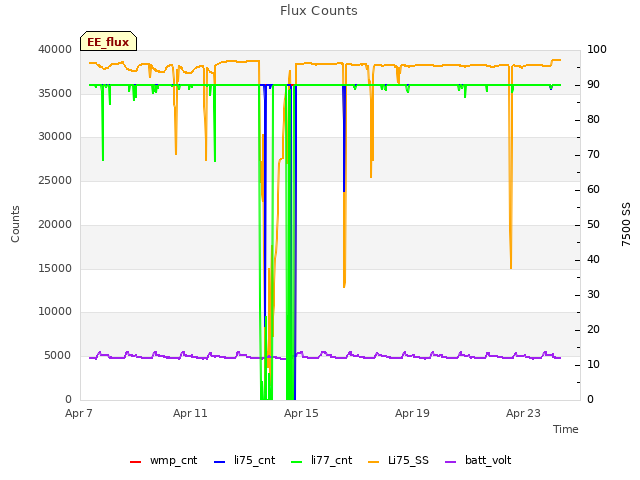Click the 35000 left axis label
Screen dimensions: 640x480
point(55,93)
